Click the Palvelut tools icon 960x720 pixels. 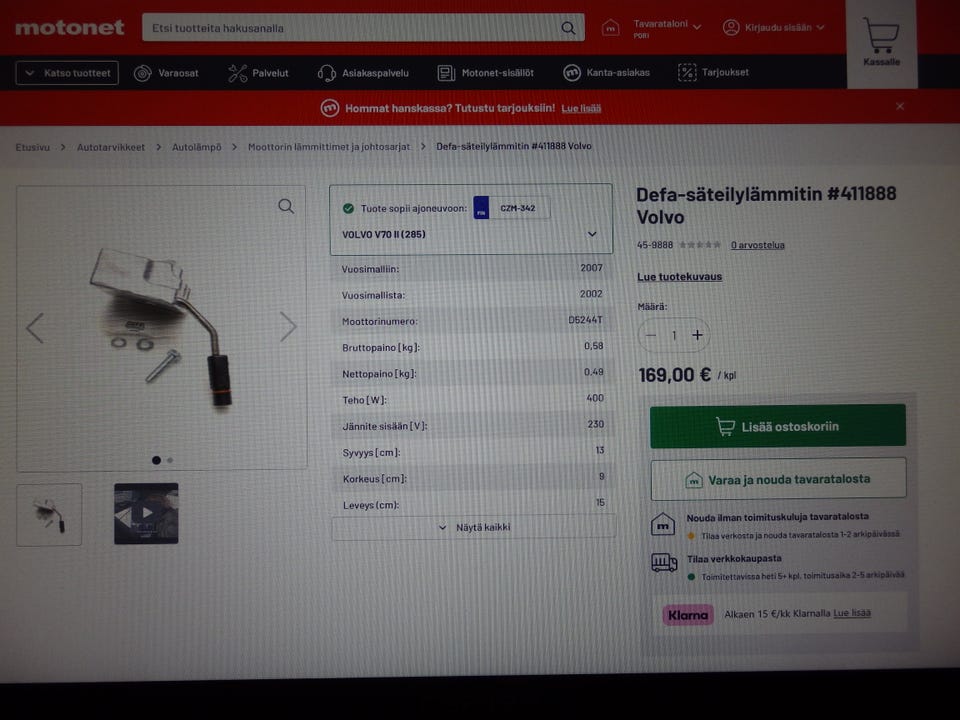tap(238, 73)
